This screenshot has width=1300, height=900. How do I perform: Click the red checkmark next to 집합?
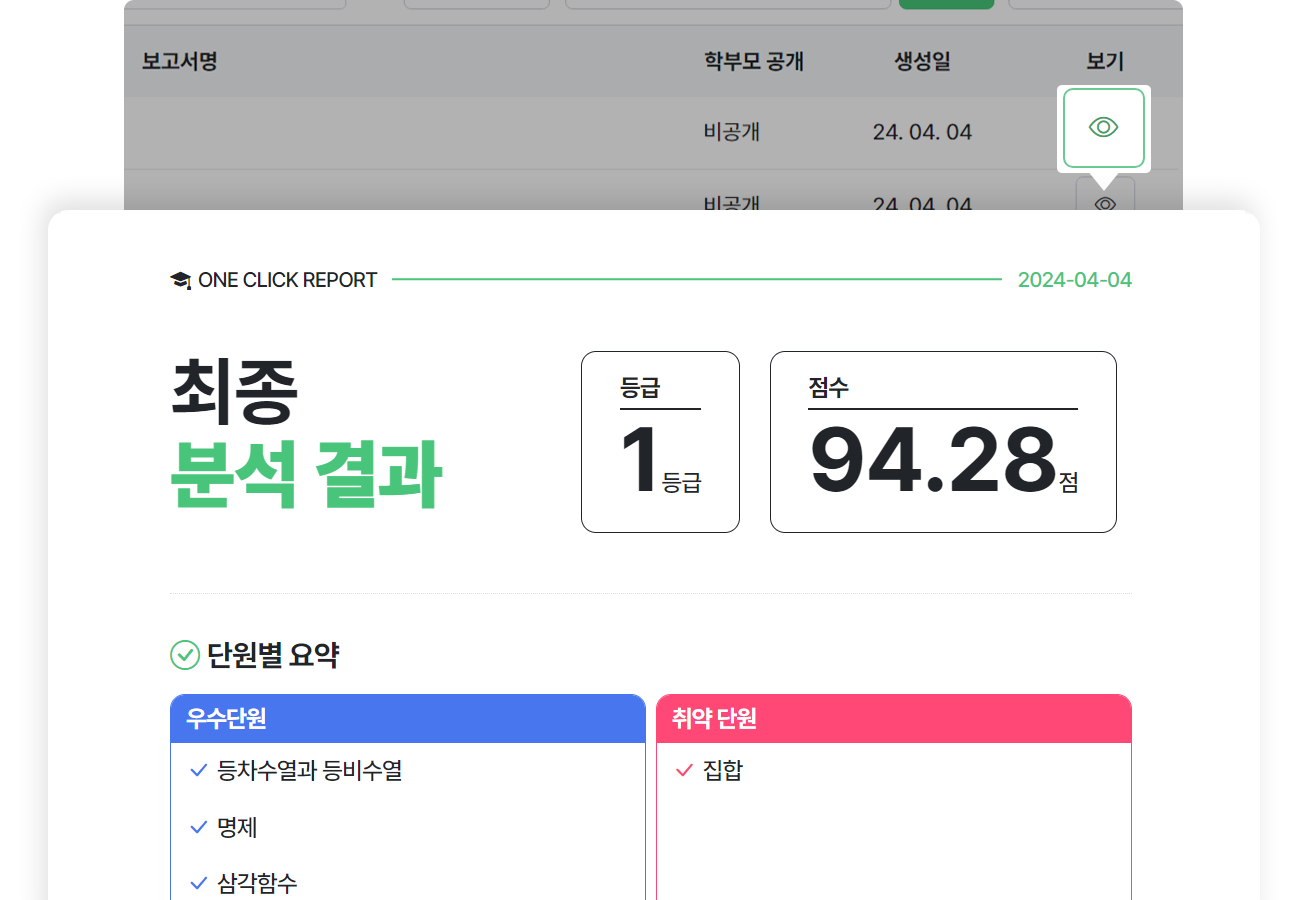click(684, 771)
